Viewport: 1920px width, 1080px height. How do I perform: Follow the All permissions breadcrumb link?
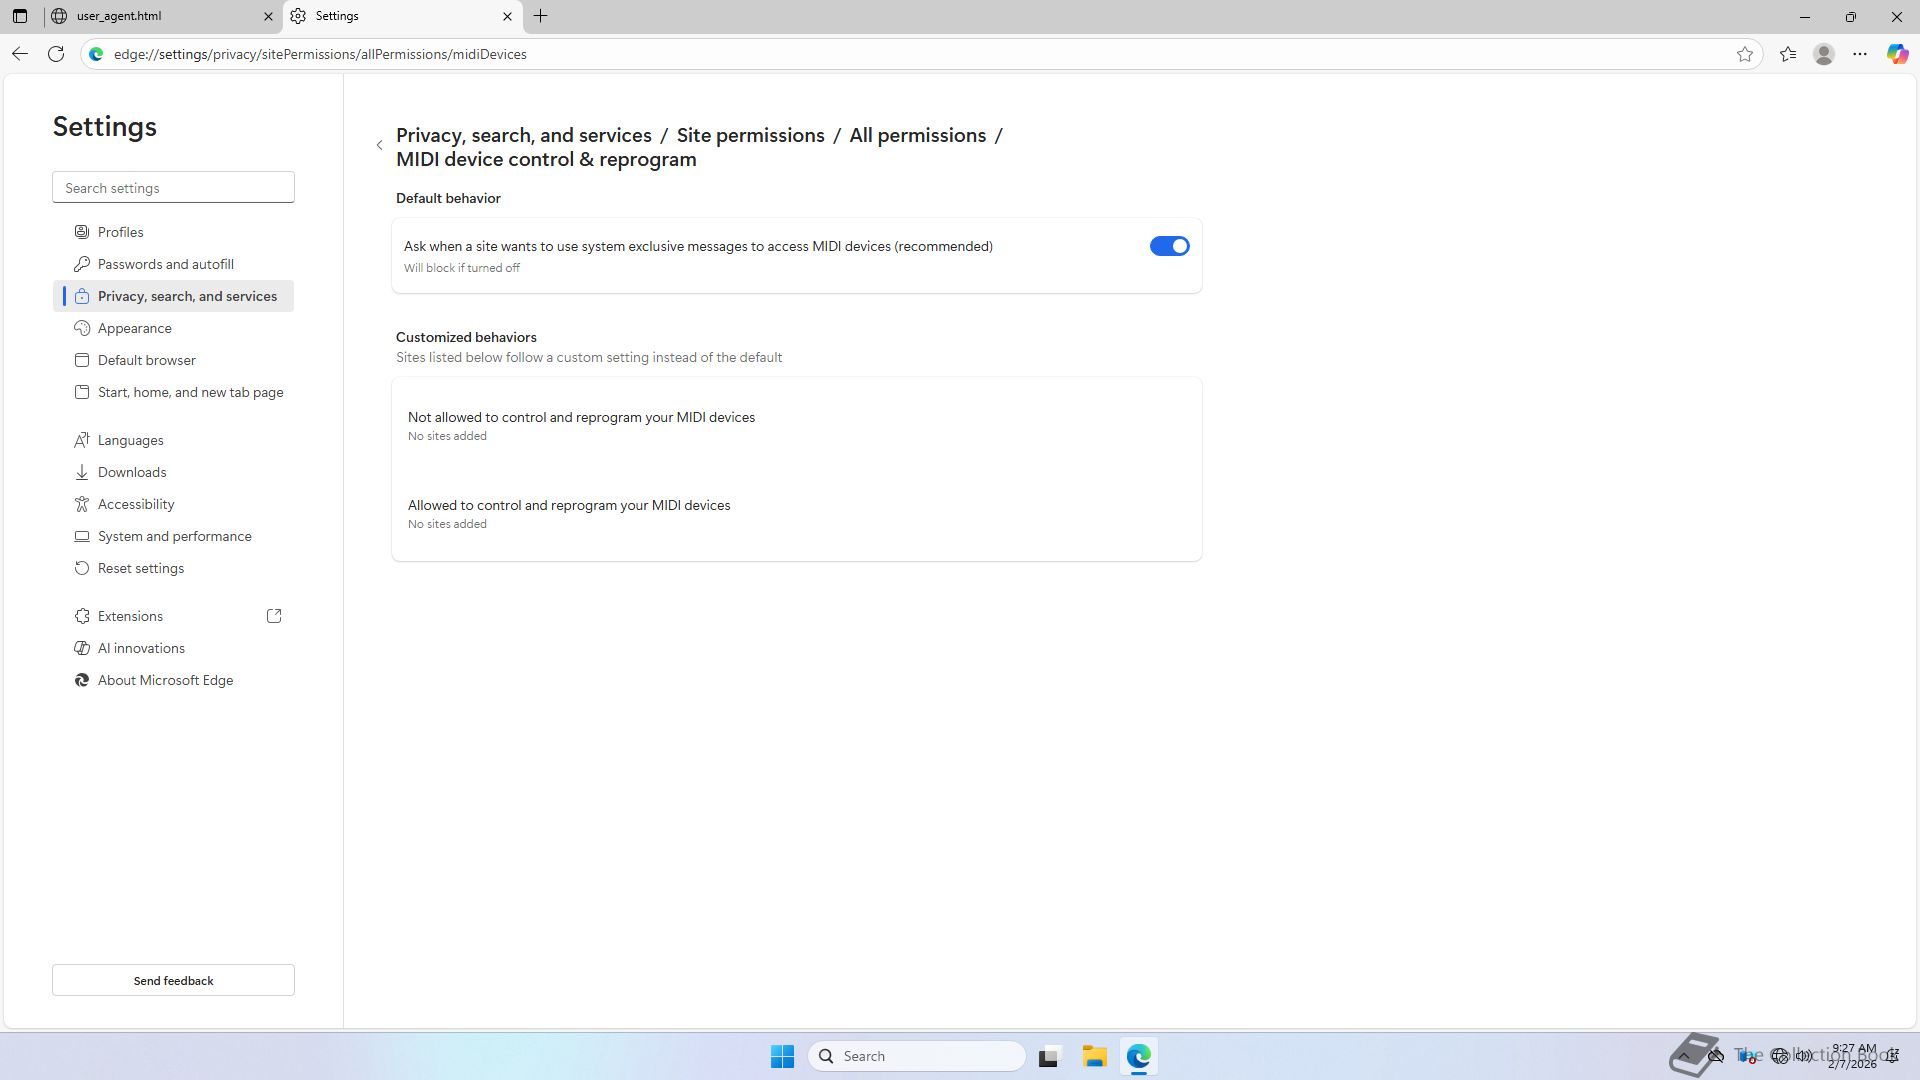pos(917,135)
